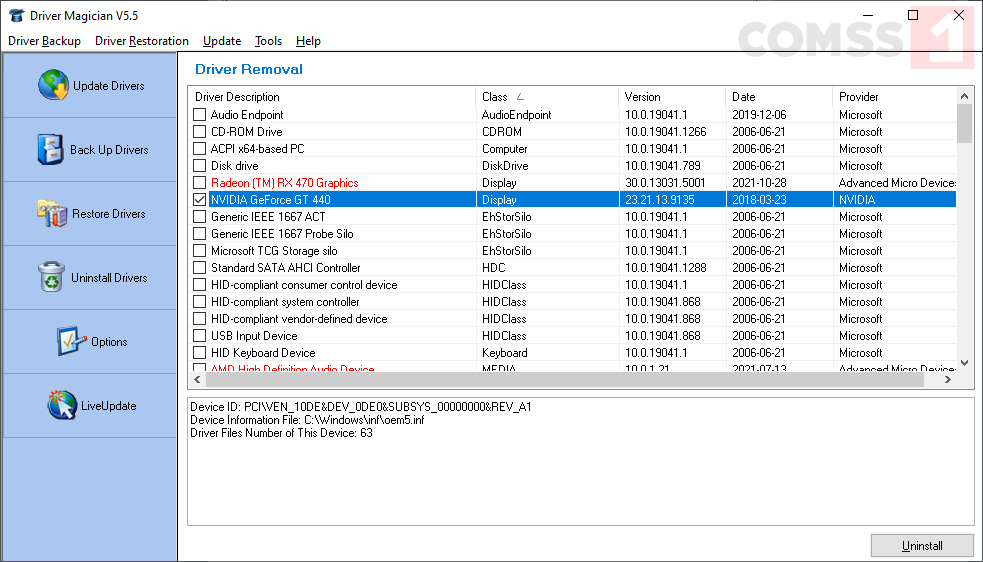Check HID-compliant vendor-defined device checkbox
The height and width of the screenshot is (562, 983).
click(199, 318)
